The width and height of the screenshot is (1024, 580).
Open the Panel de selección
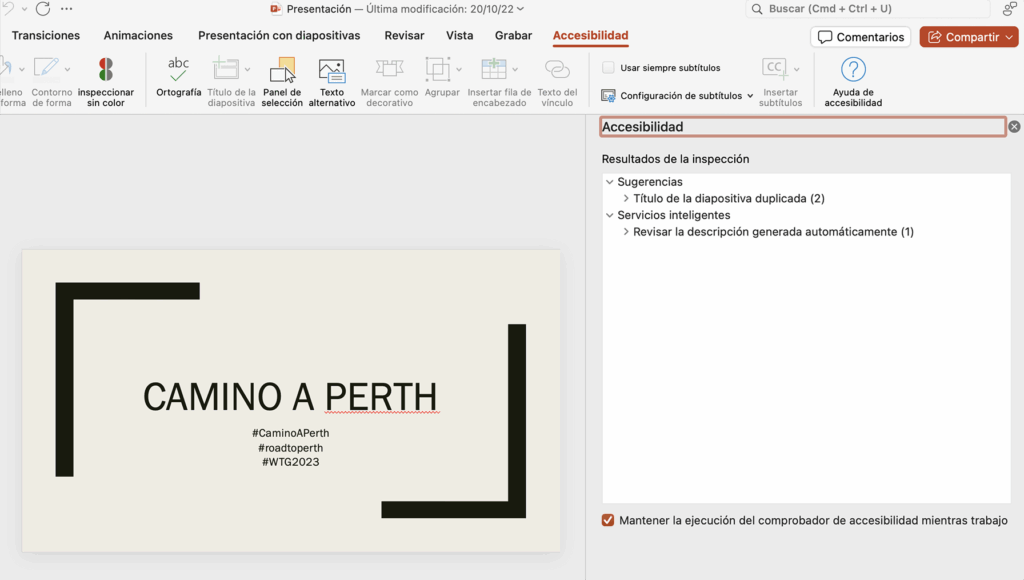(x=282, y=80)
